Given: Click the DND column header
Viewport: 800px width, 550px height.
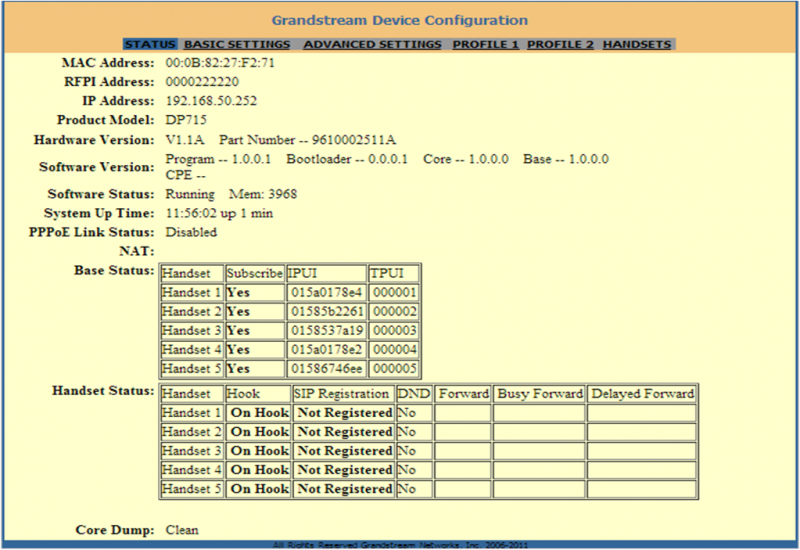Looking at the screenshot, I should coord(414,394).
